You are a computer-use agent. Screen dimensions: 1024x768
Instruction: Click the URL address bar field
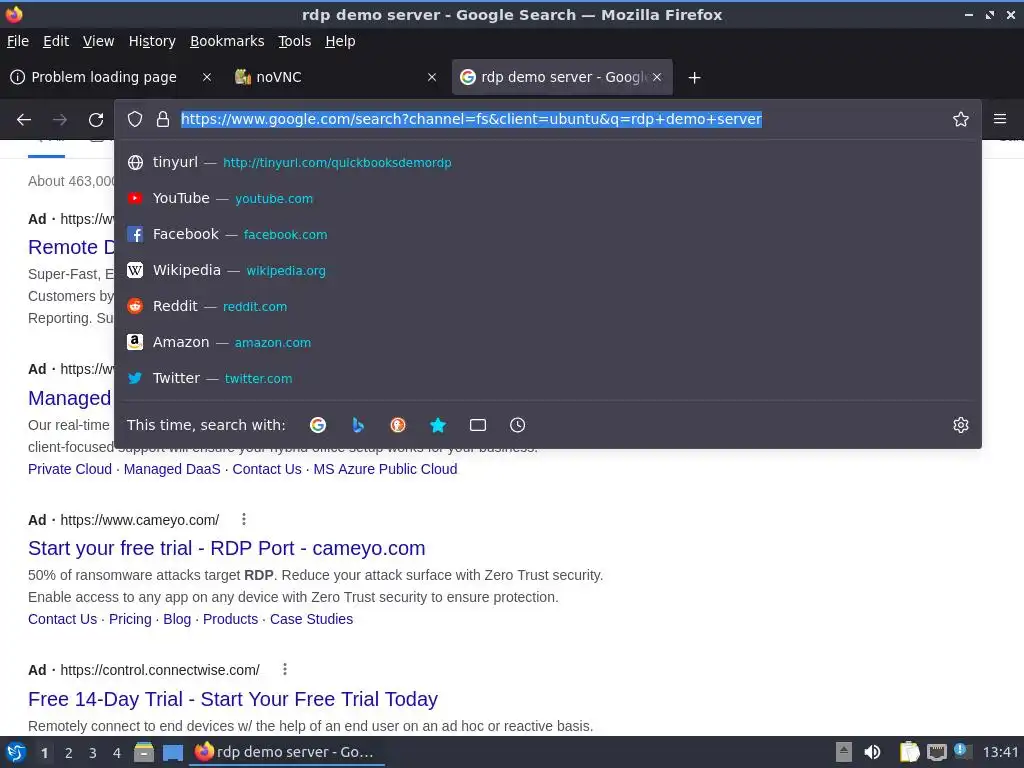click(471, 119)
